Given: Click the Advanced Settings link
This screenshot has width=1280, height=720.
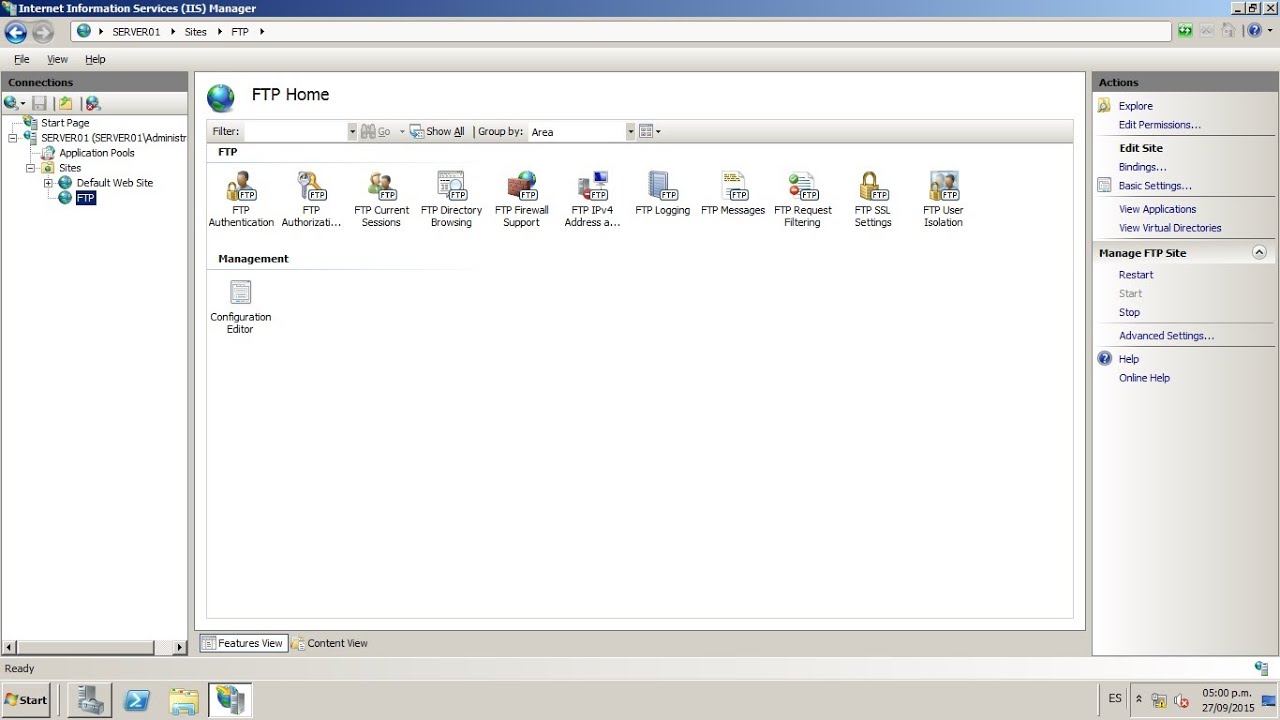Looking at the screenshot, I should [1166, 336].
